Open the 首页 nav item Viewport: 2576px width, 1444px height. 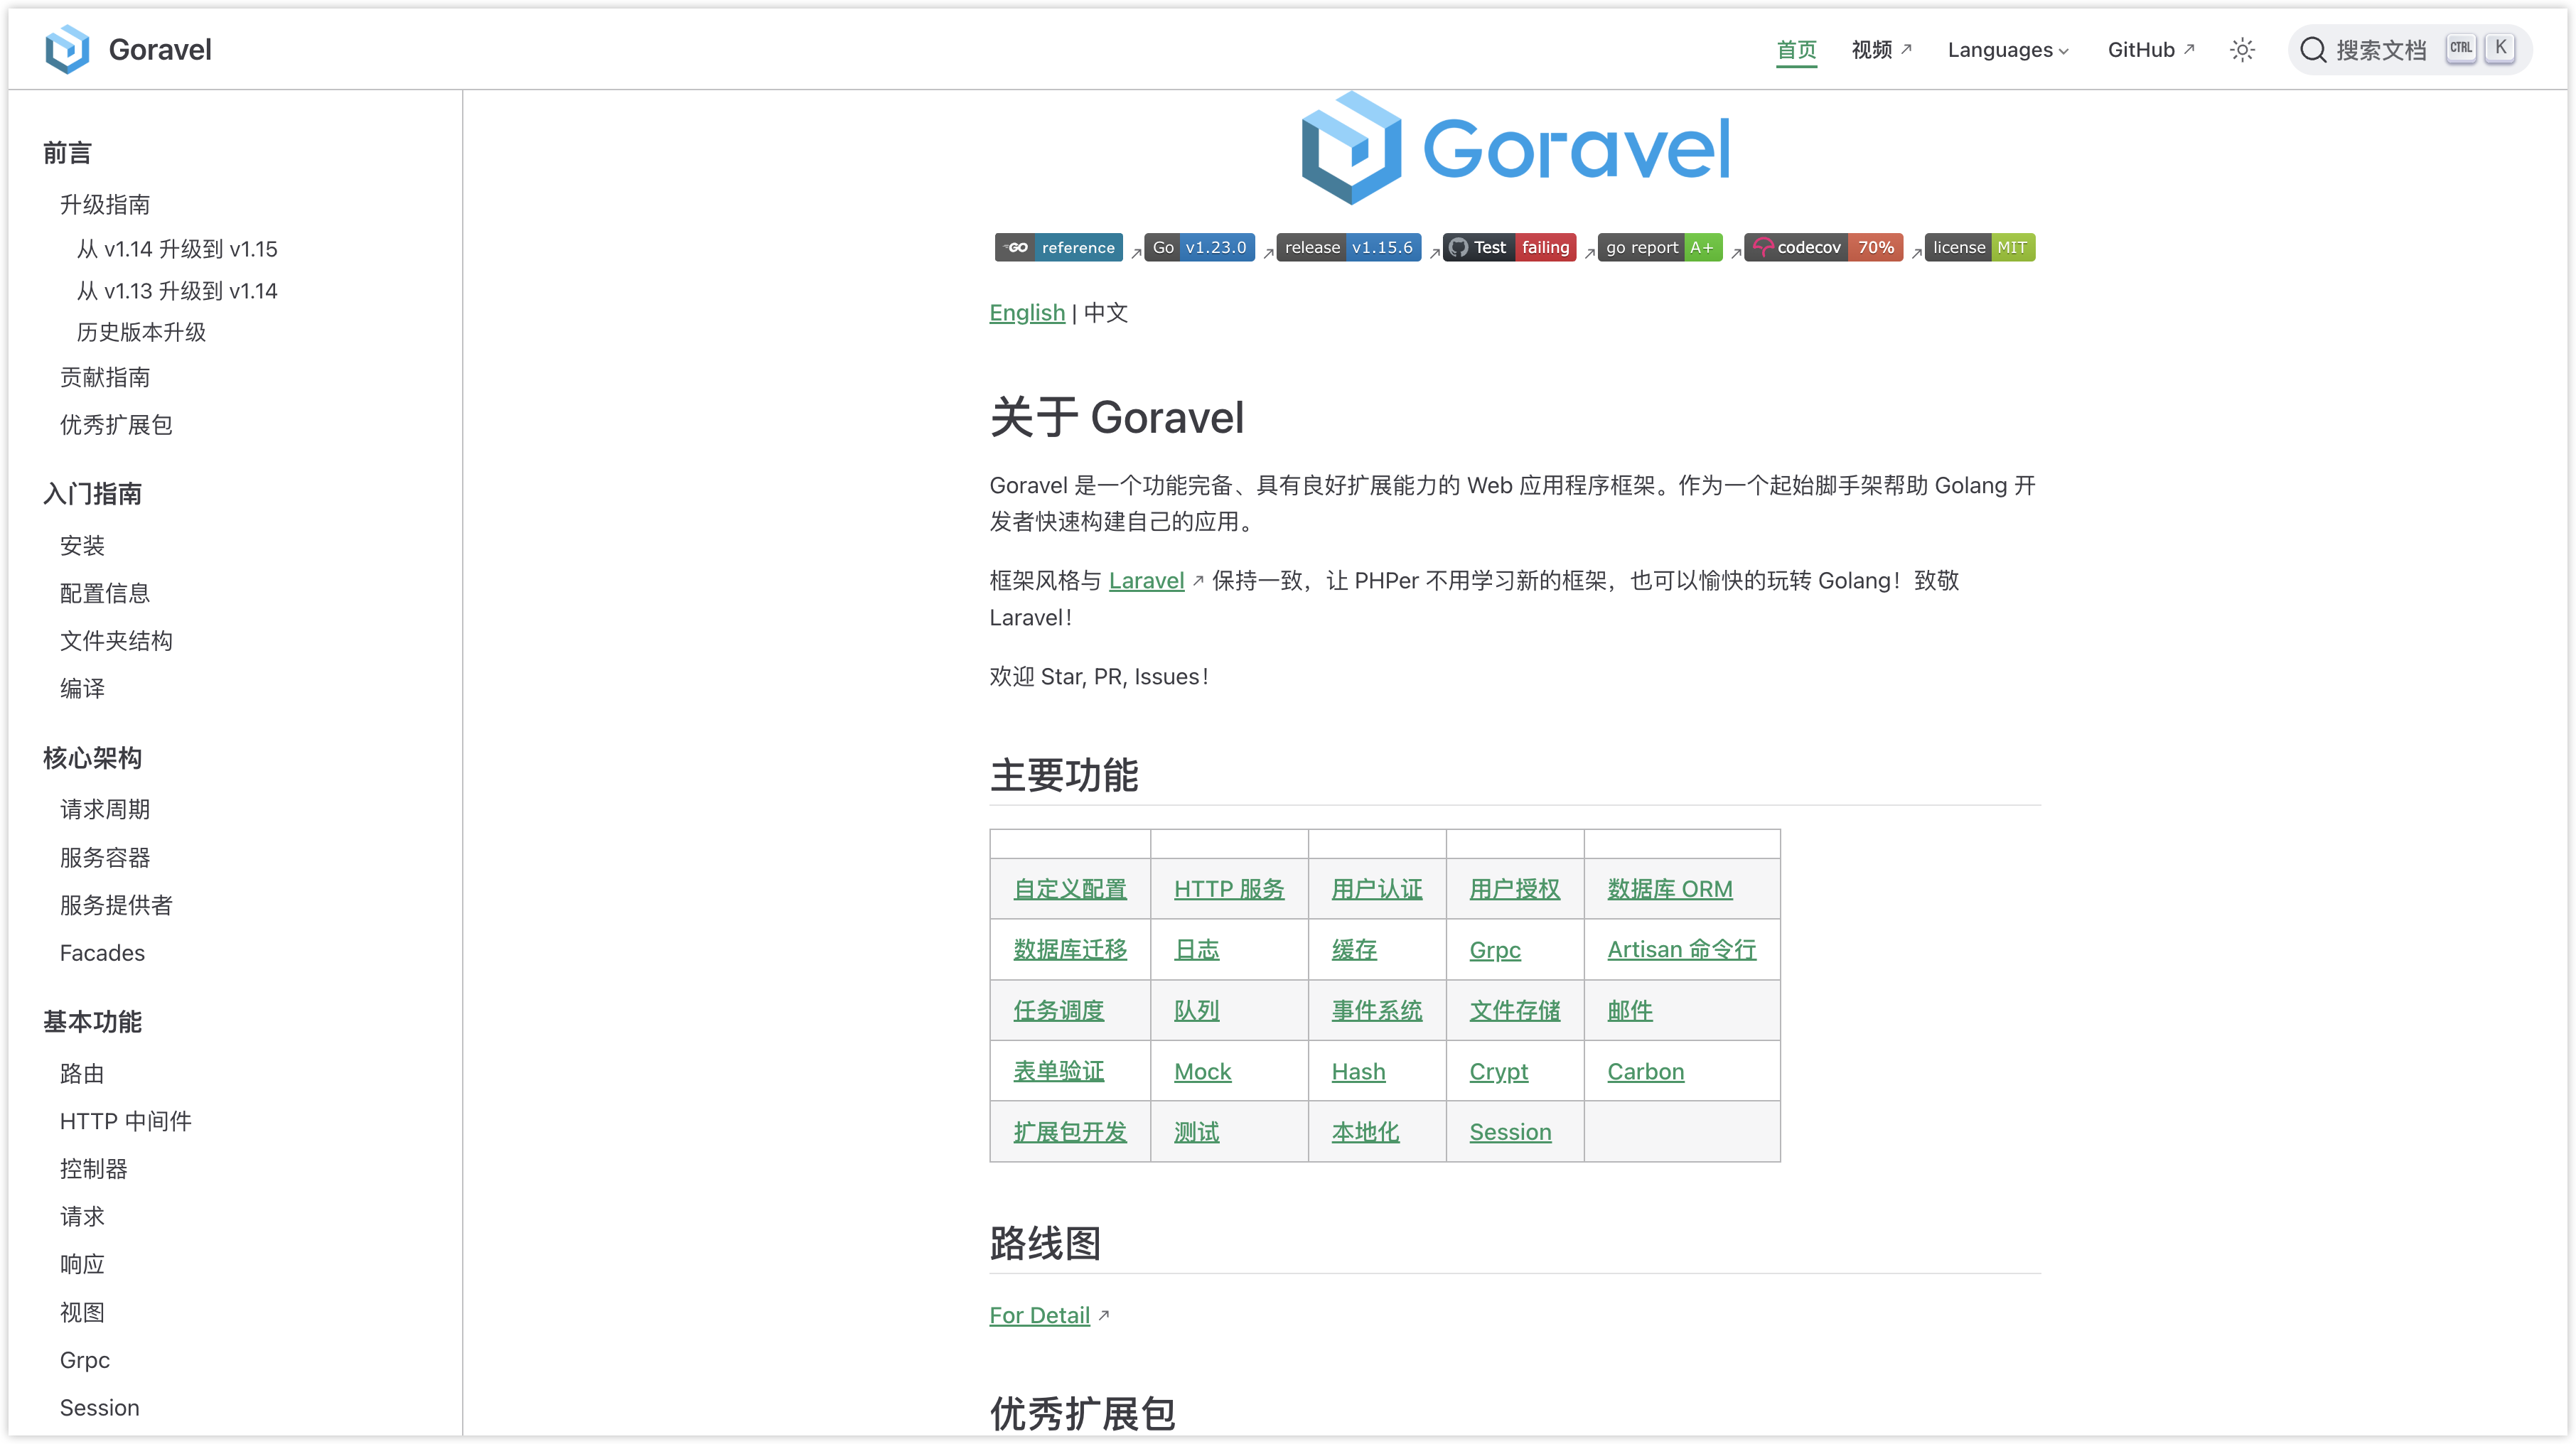pyautogui.click(x=1796, y=49)
